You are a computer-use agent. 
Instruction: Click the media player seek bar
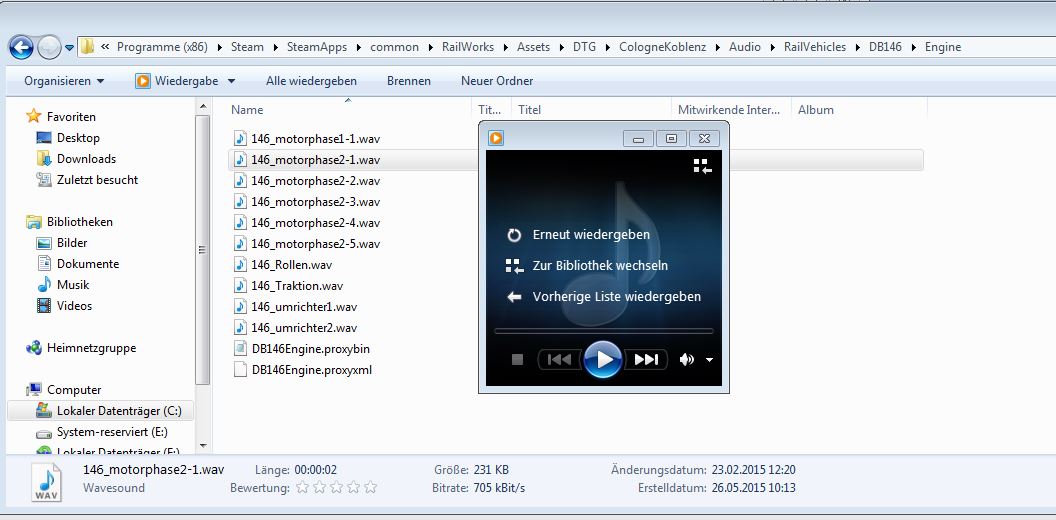click(603, 331)
